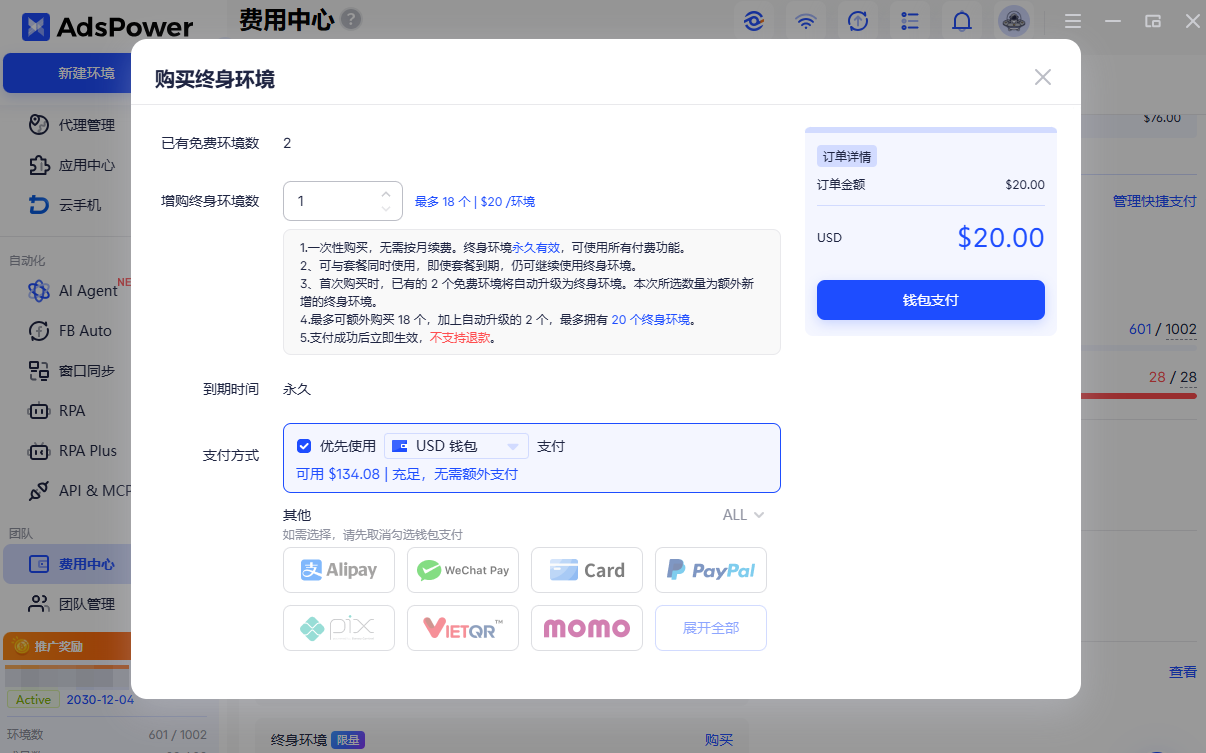Toggle the 优先使用 wallet checkbox
The width and height of the screenshot is (1206, 753).
point(304,446)
